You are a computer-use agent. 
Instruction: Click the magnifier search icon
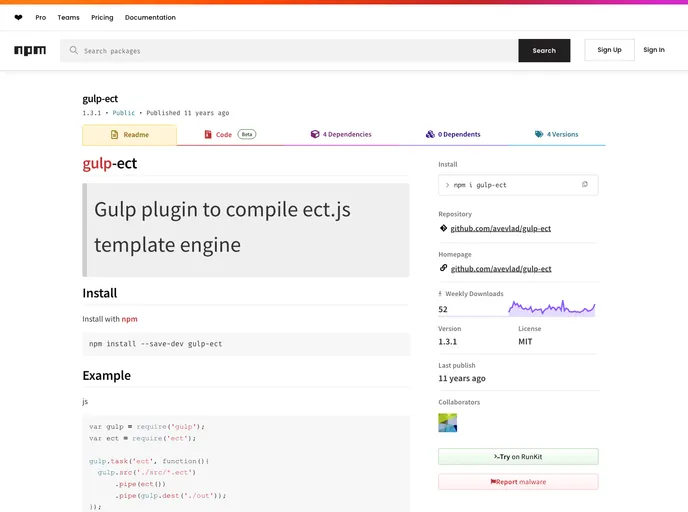pos(74,50)
